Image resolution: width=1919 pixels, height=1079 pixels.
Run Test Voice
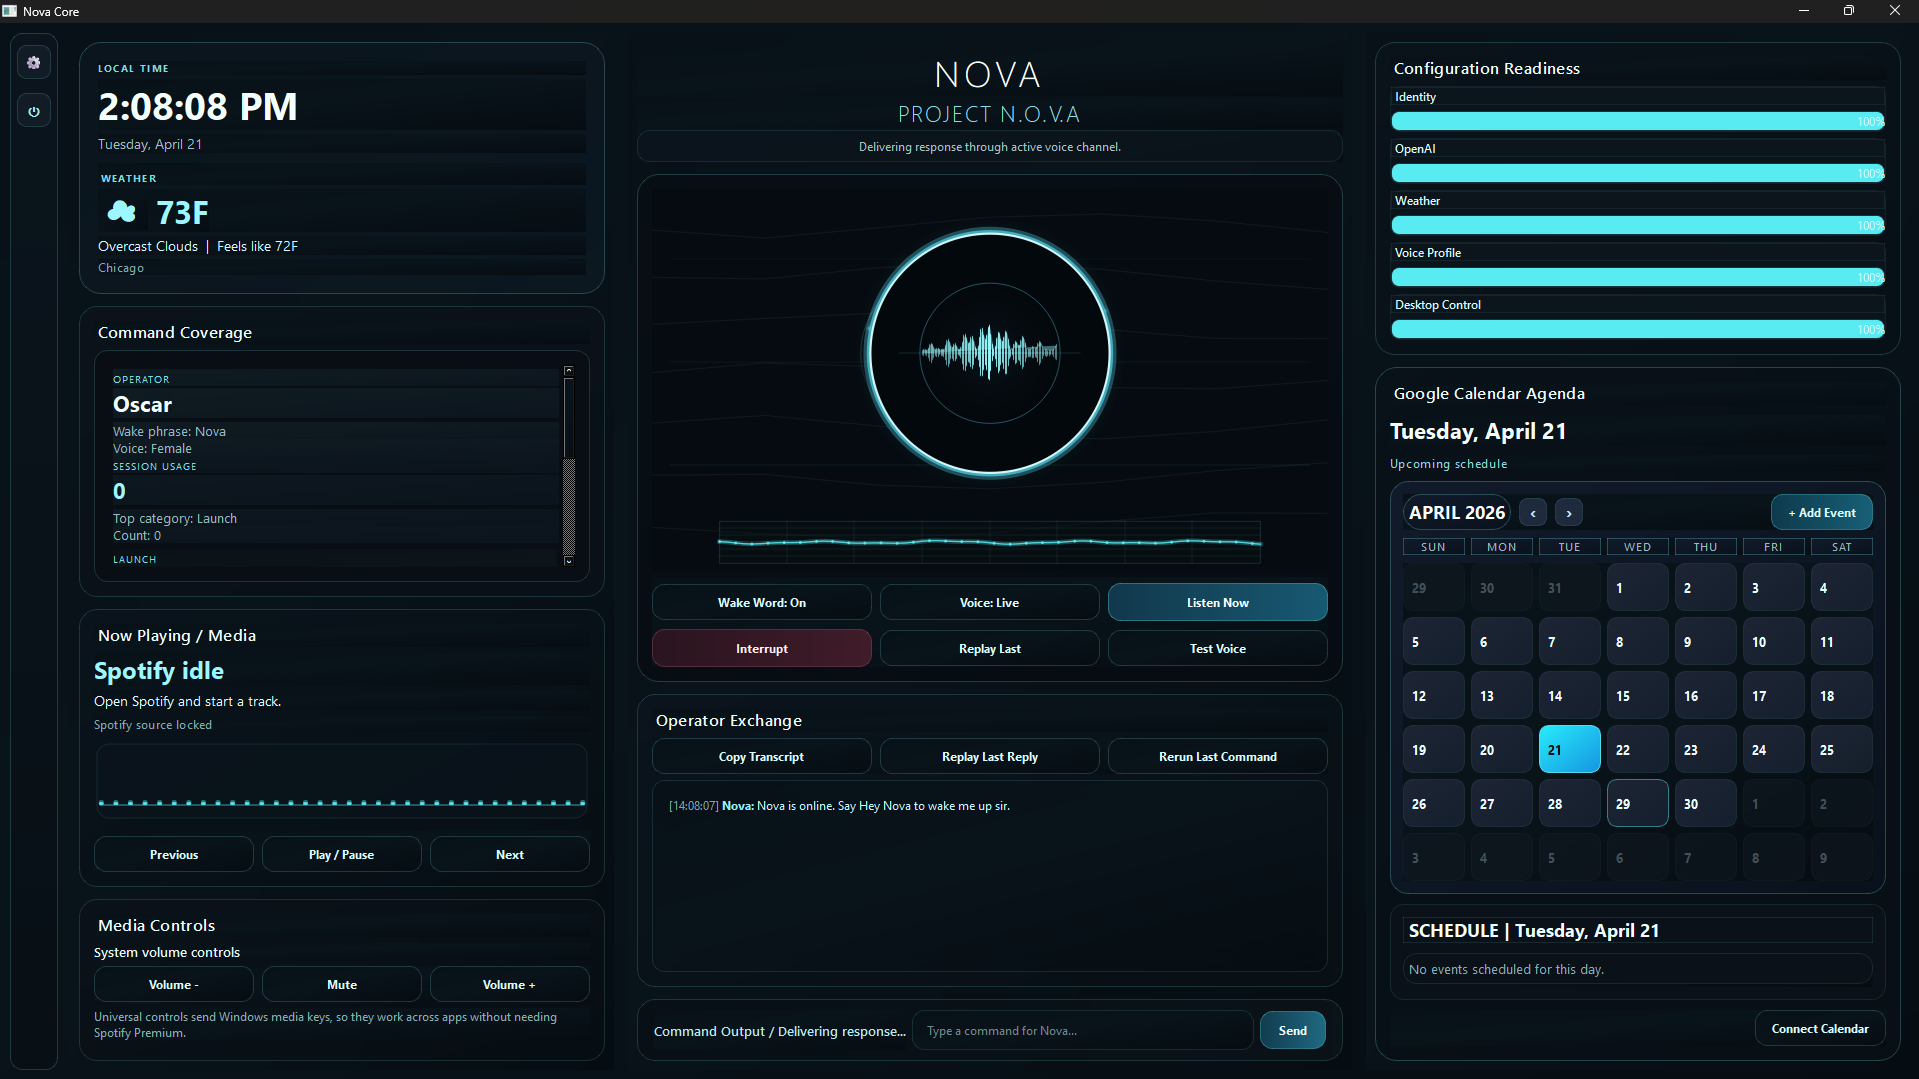[x=1216, y=648]
